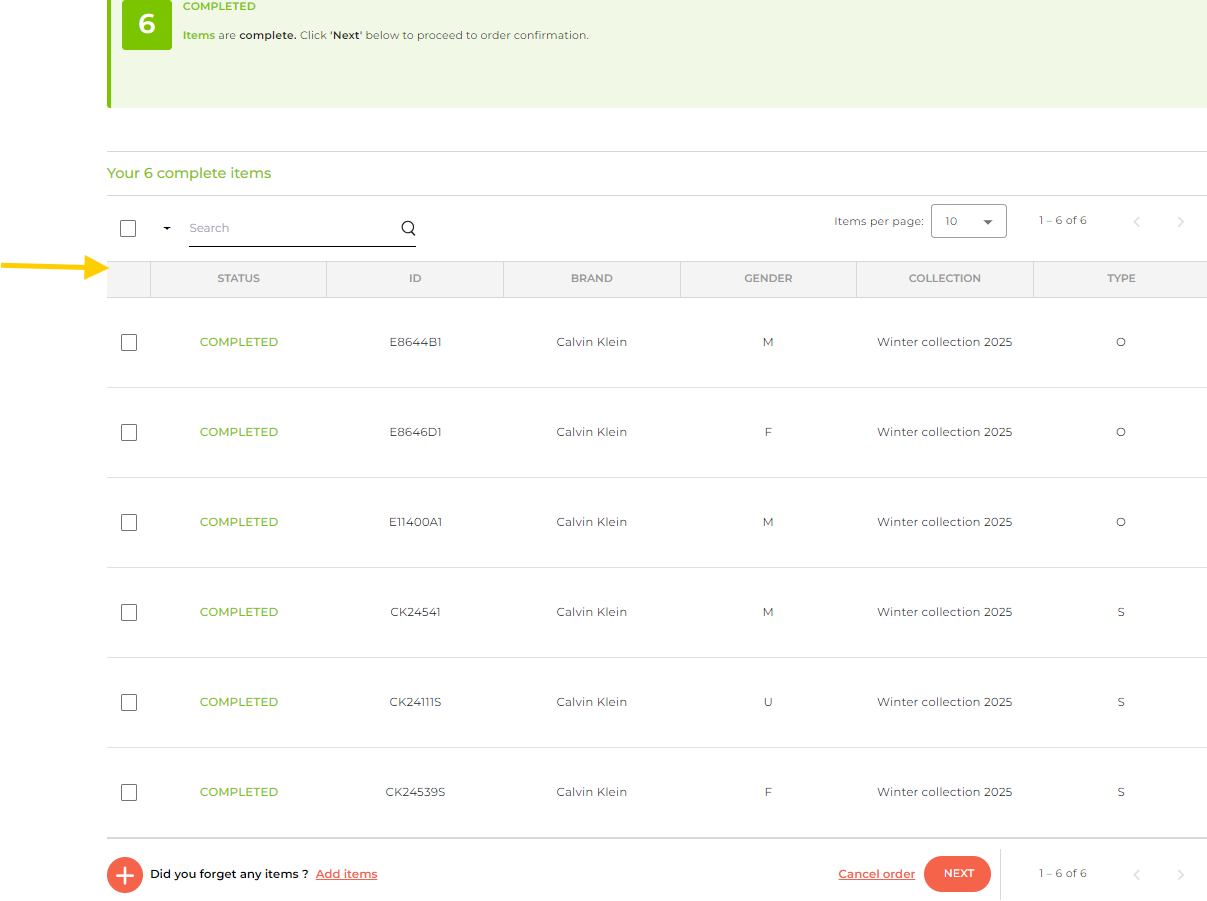
Task: Focus the Search input field
Action: click(x=290, y=228)
